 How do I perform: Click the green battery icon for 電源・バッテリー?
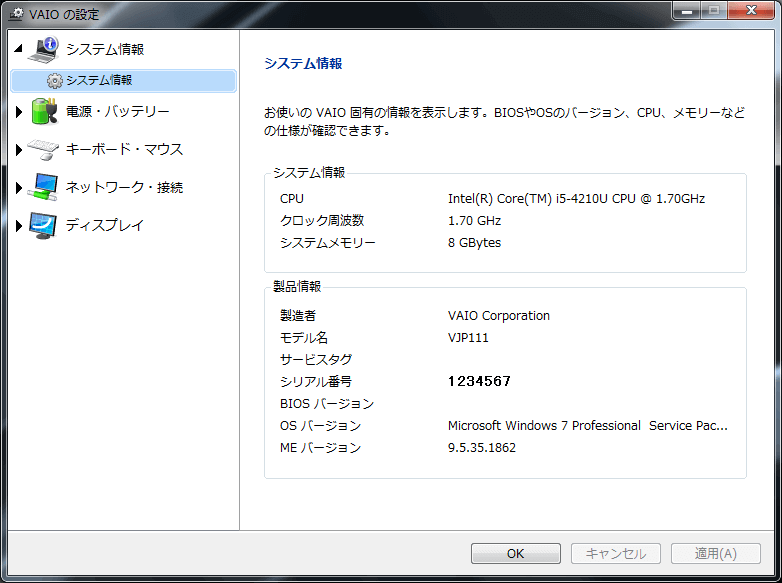(44, 111)
